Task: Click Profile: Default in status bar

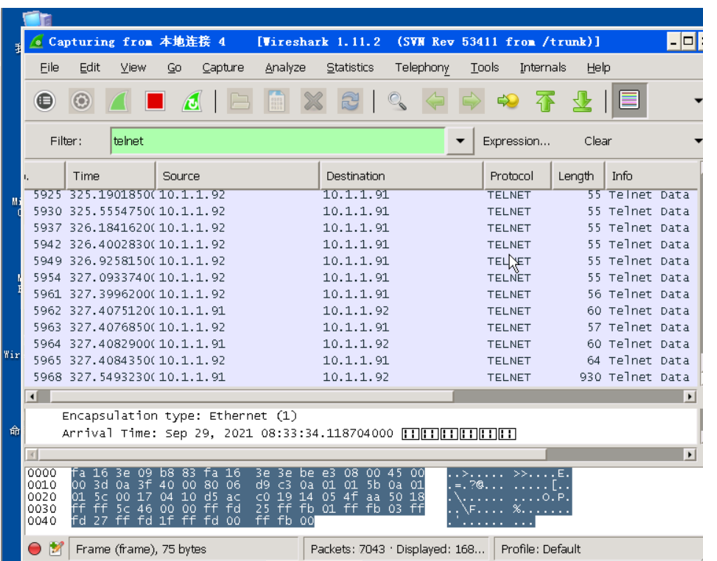Action: 540,549
